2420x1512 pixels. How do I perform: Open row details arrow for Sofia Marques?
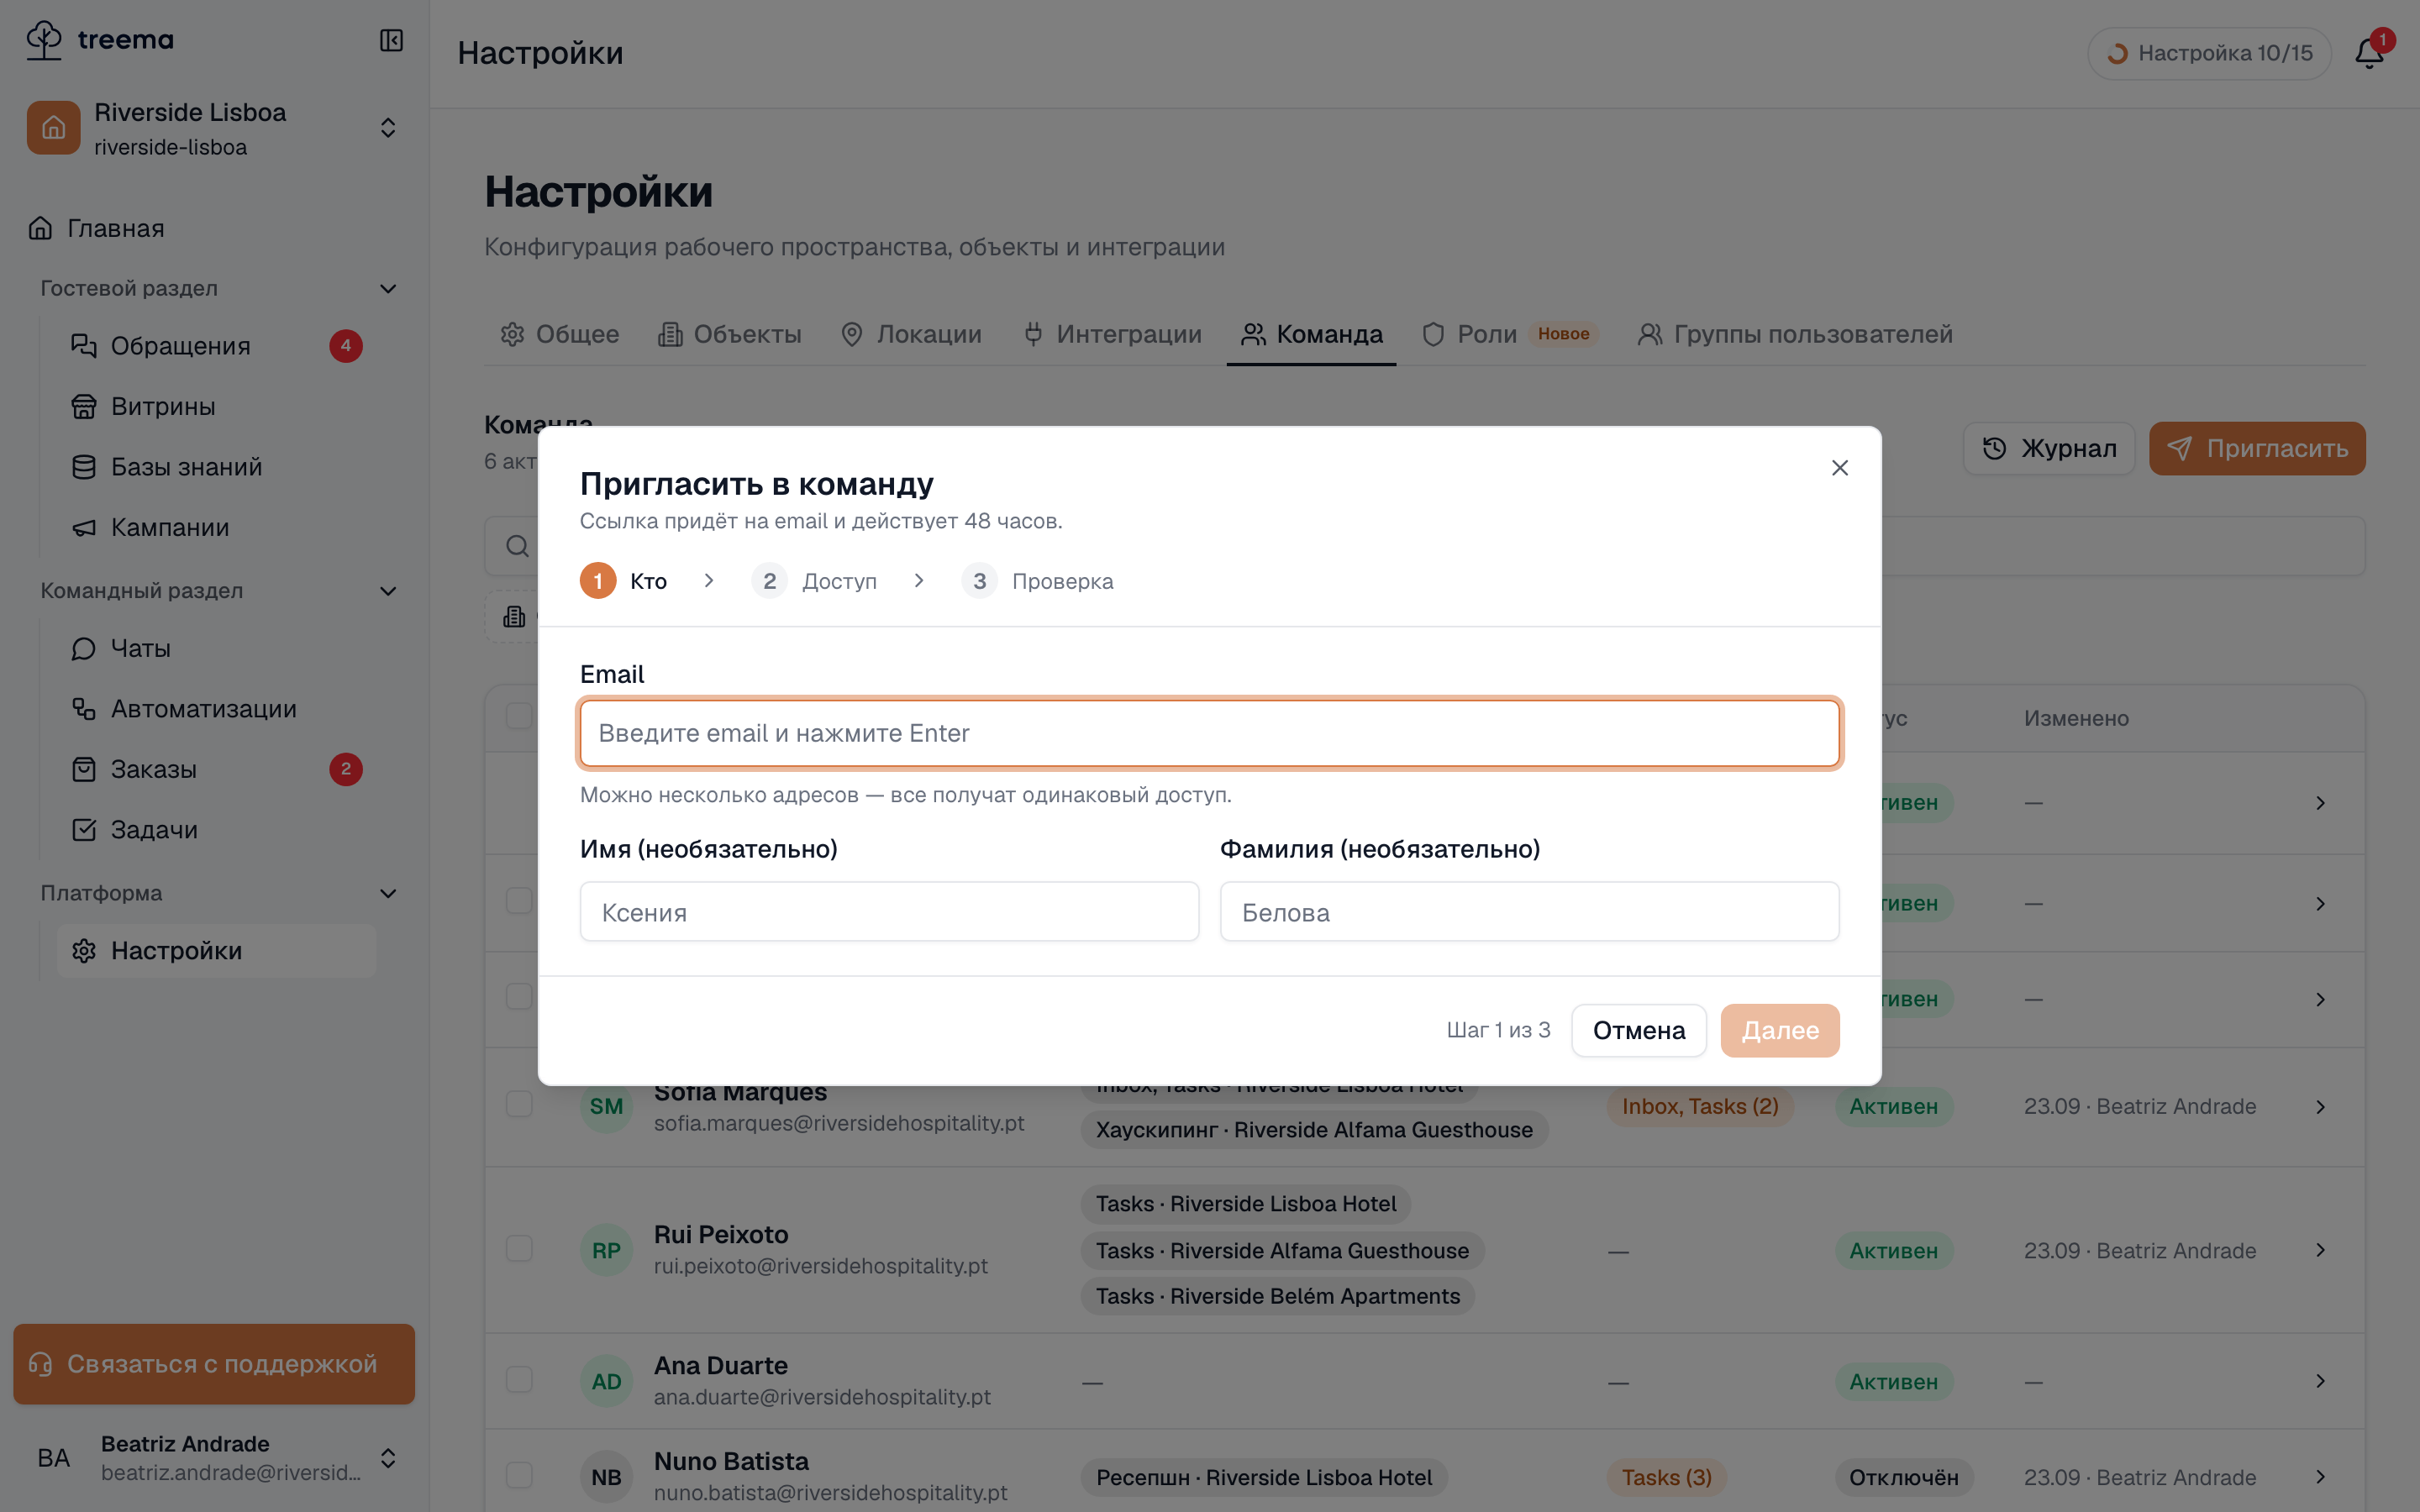pyautogui.click(x=2320, y=1106)
